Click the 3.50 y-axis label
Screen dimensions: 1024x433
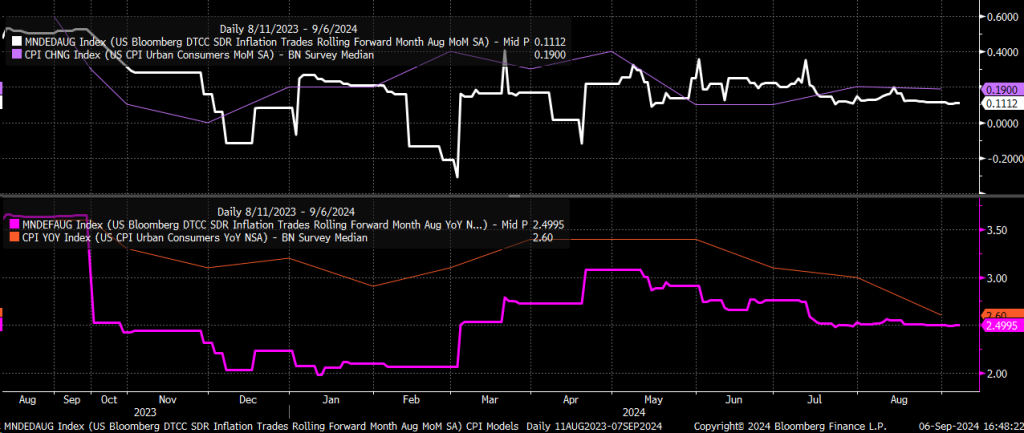click(x=999, y=231)
